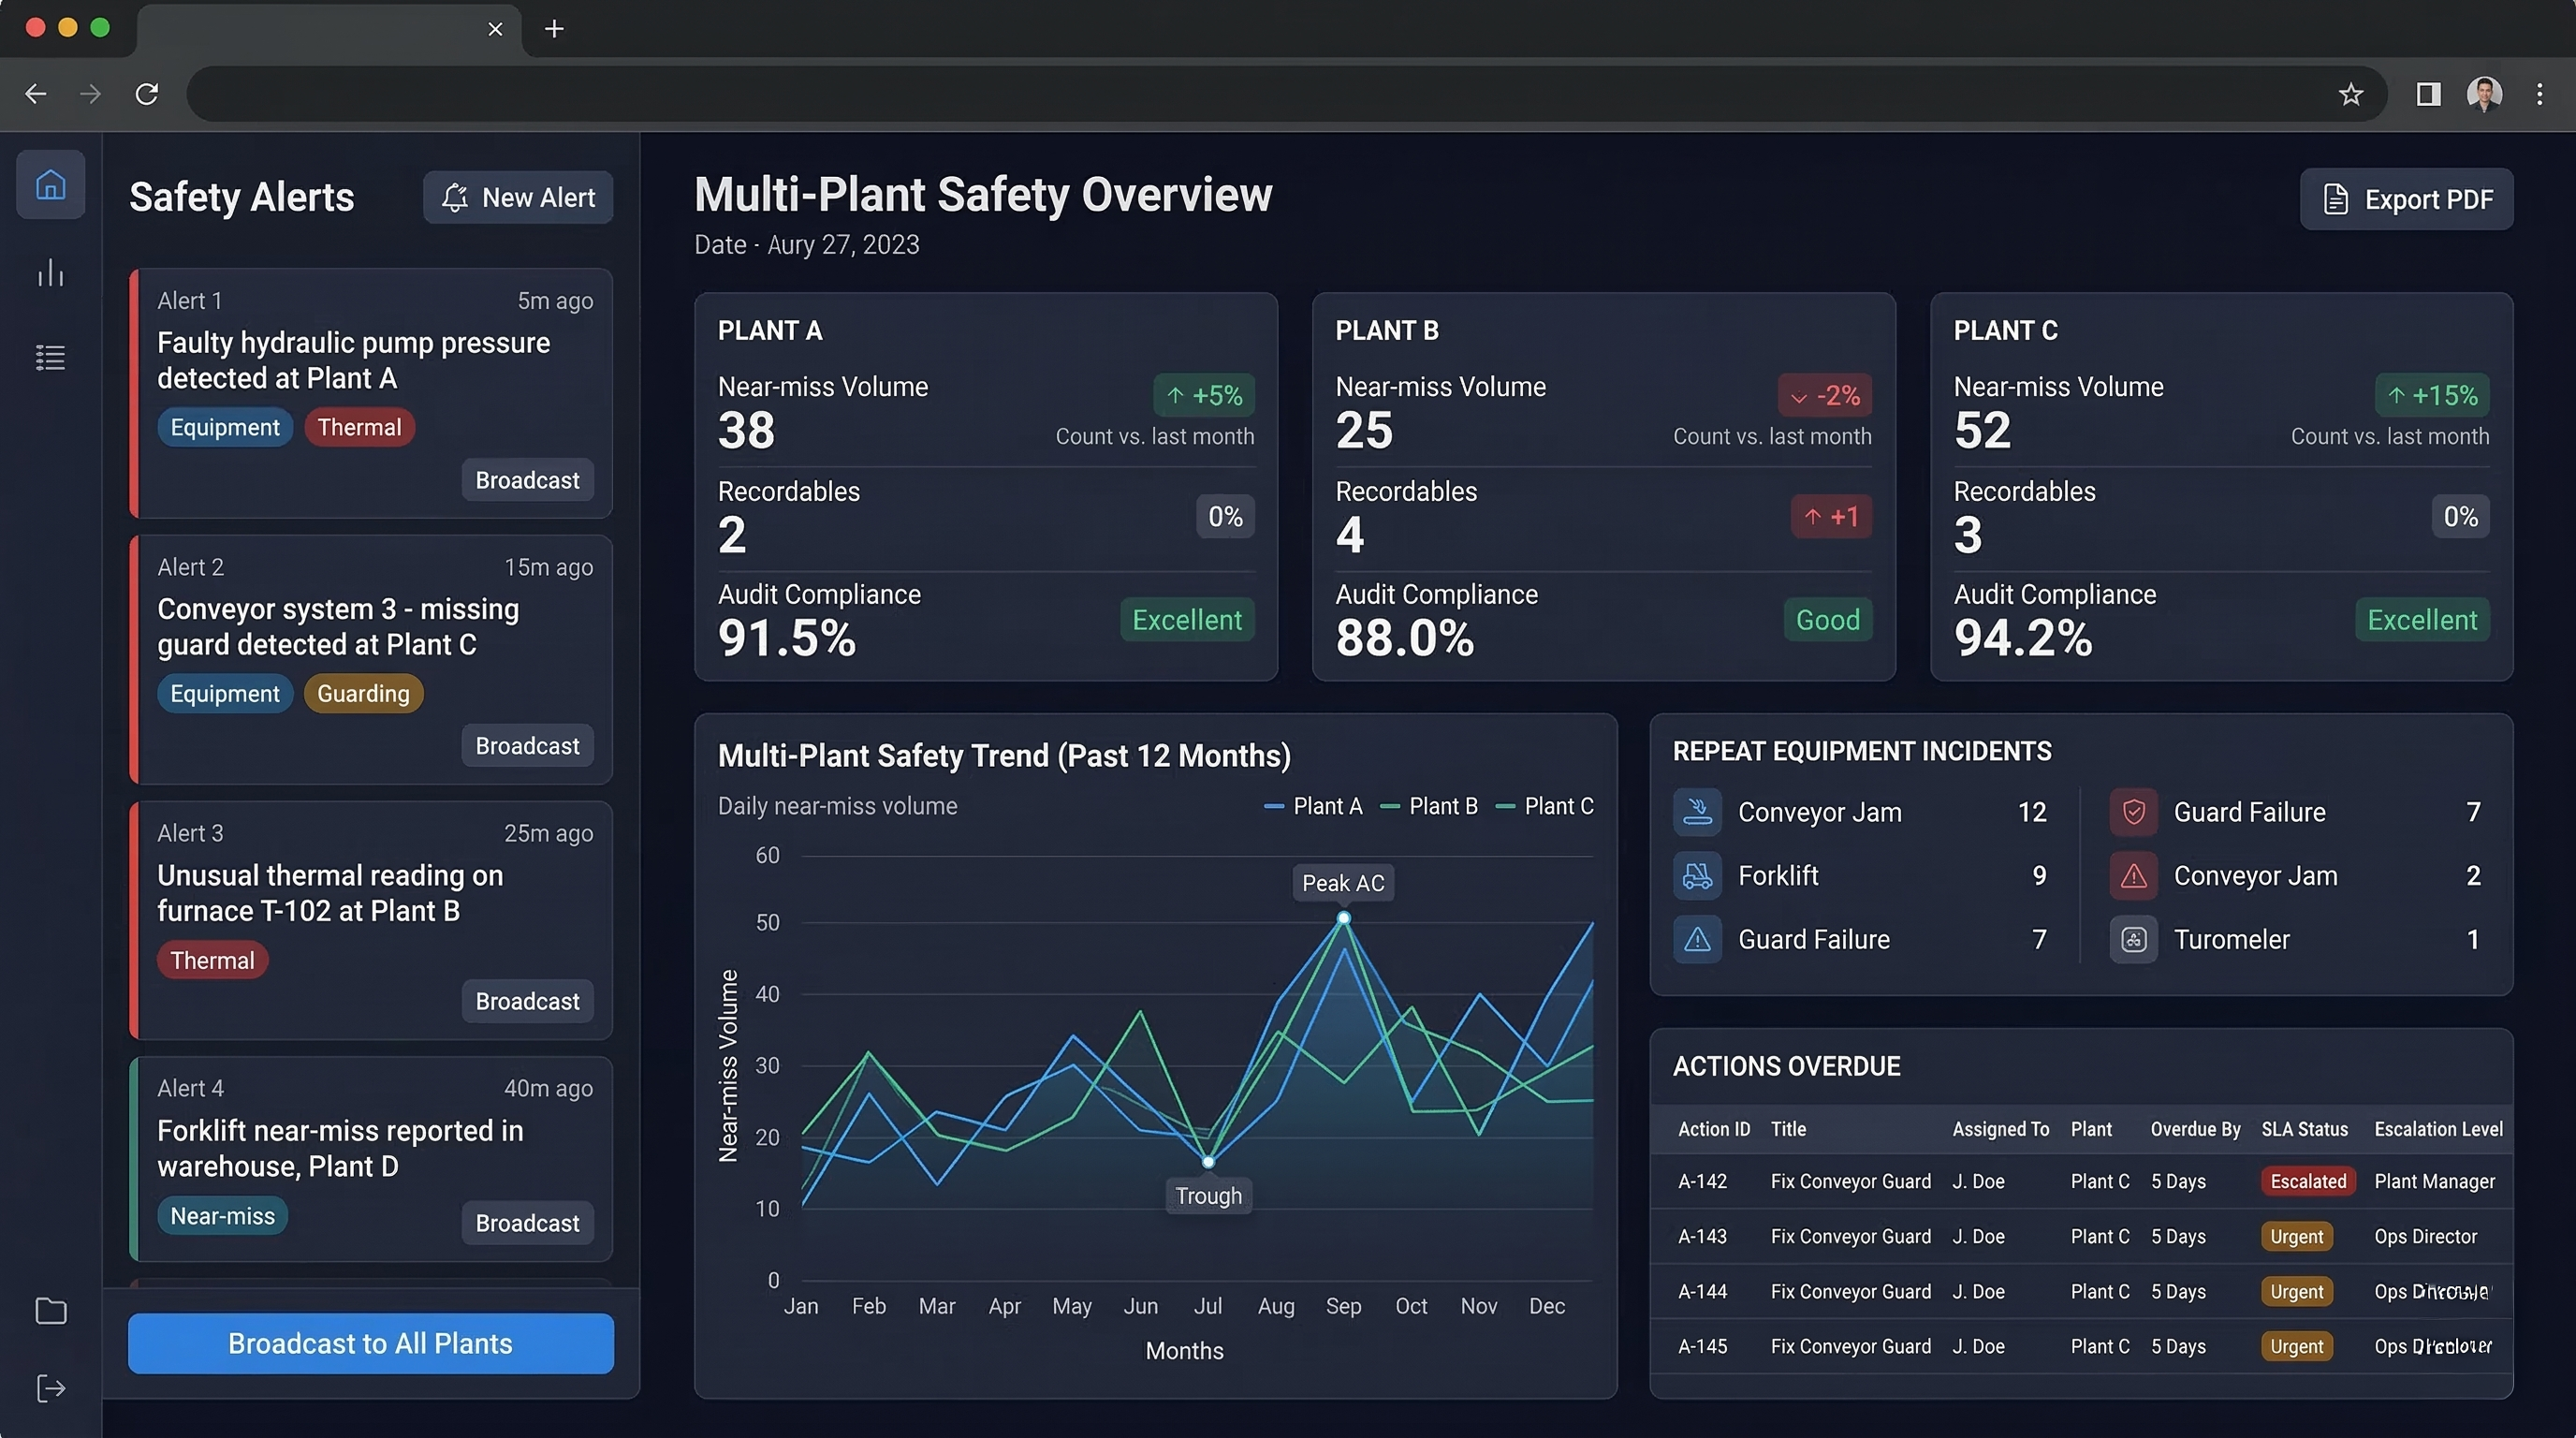Open the browser three-dot menu

pos(2539,93)
